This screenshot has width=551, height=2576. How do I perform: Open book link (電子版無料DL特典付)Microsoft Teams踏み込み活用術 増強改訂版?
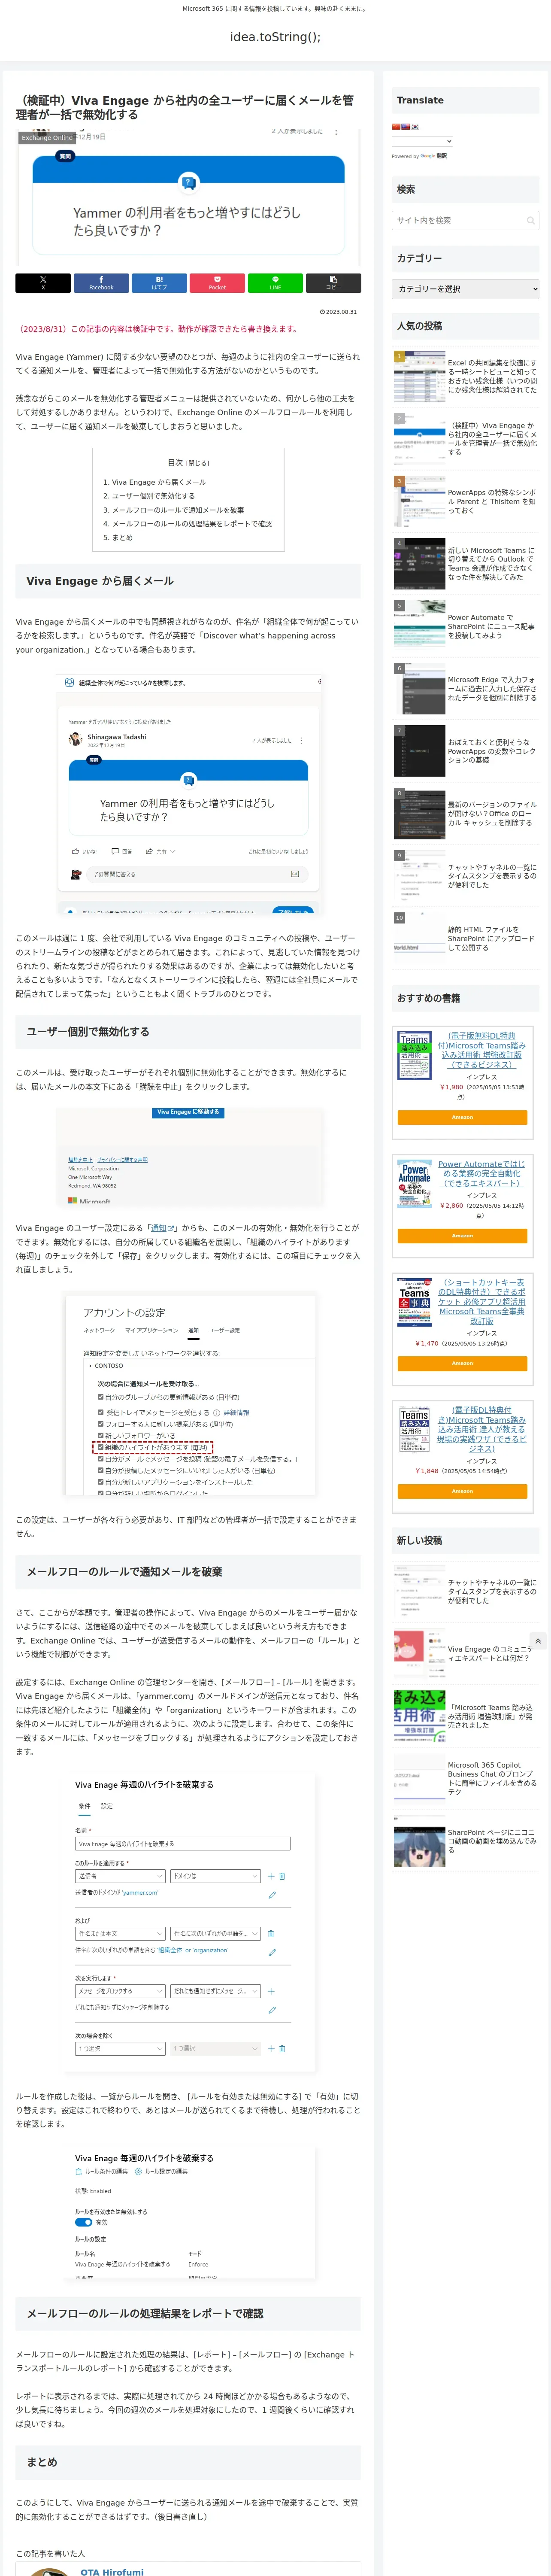tap(482, 1050)
